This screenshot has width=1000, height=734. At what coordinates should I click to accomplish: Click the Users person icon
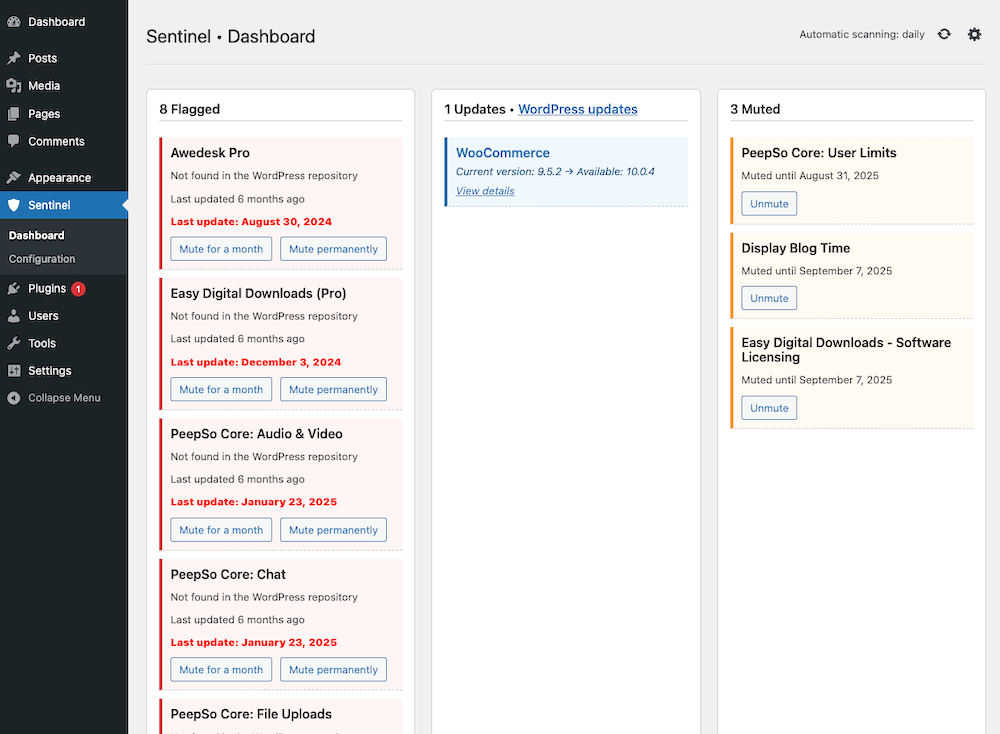(x=14, y=316)
